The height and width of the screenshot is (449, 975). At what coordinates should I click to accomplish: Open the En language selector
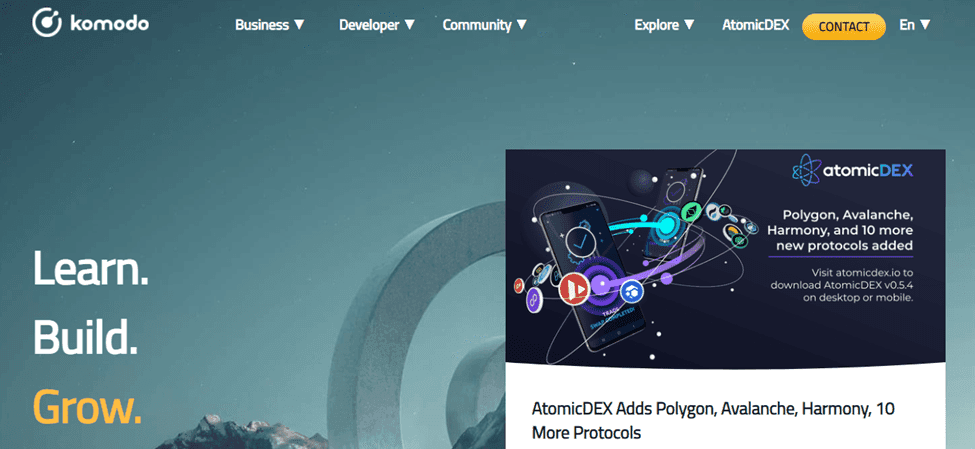[915, 25]
